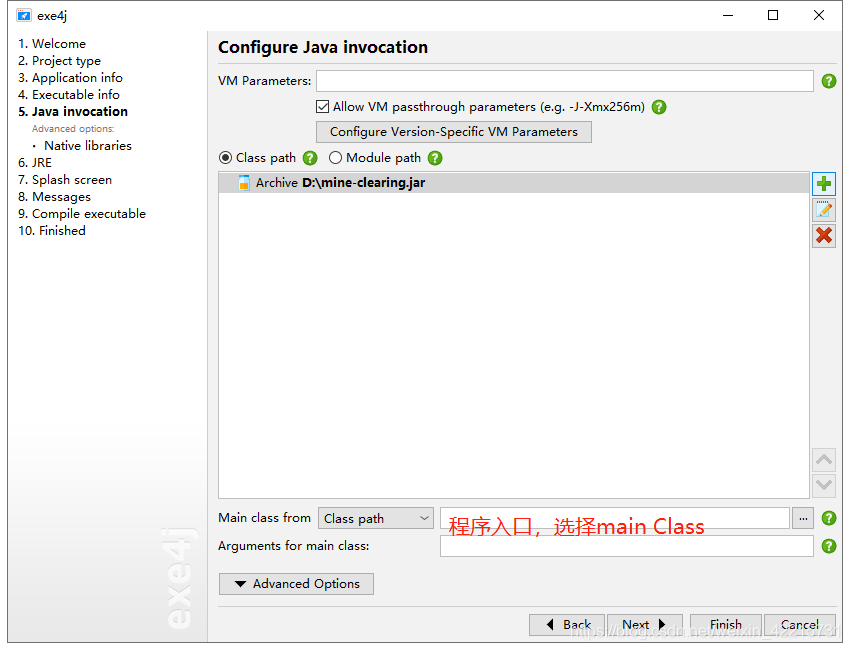Move class path entry down
Screen dimensions: 850x650
(823, 485)
